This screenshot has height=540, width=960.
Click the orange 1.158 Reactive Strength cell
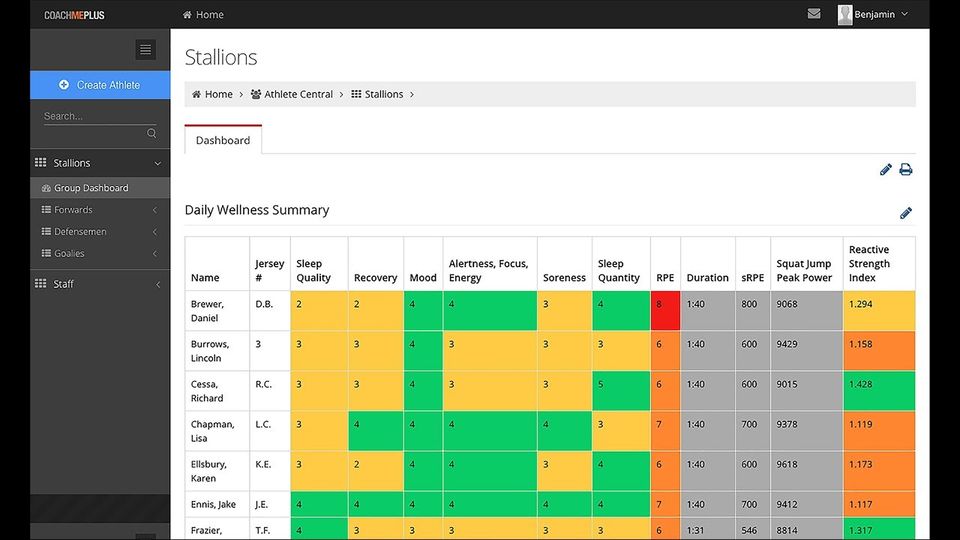click(879, 351)
